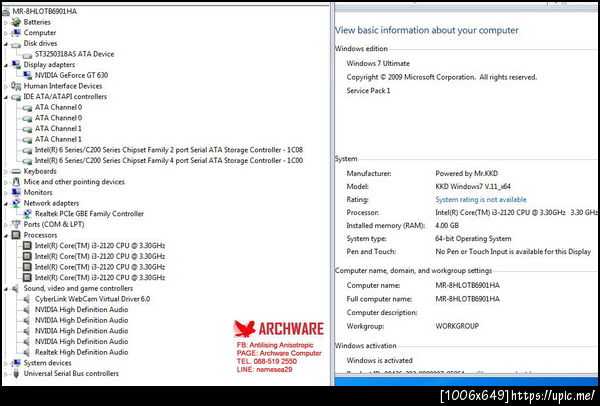Collapse the Disk drives node arrow
This screenshot has height=406, width=600.
click(6, 44)
